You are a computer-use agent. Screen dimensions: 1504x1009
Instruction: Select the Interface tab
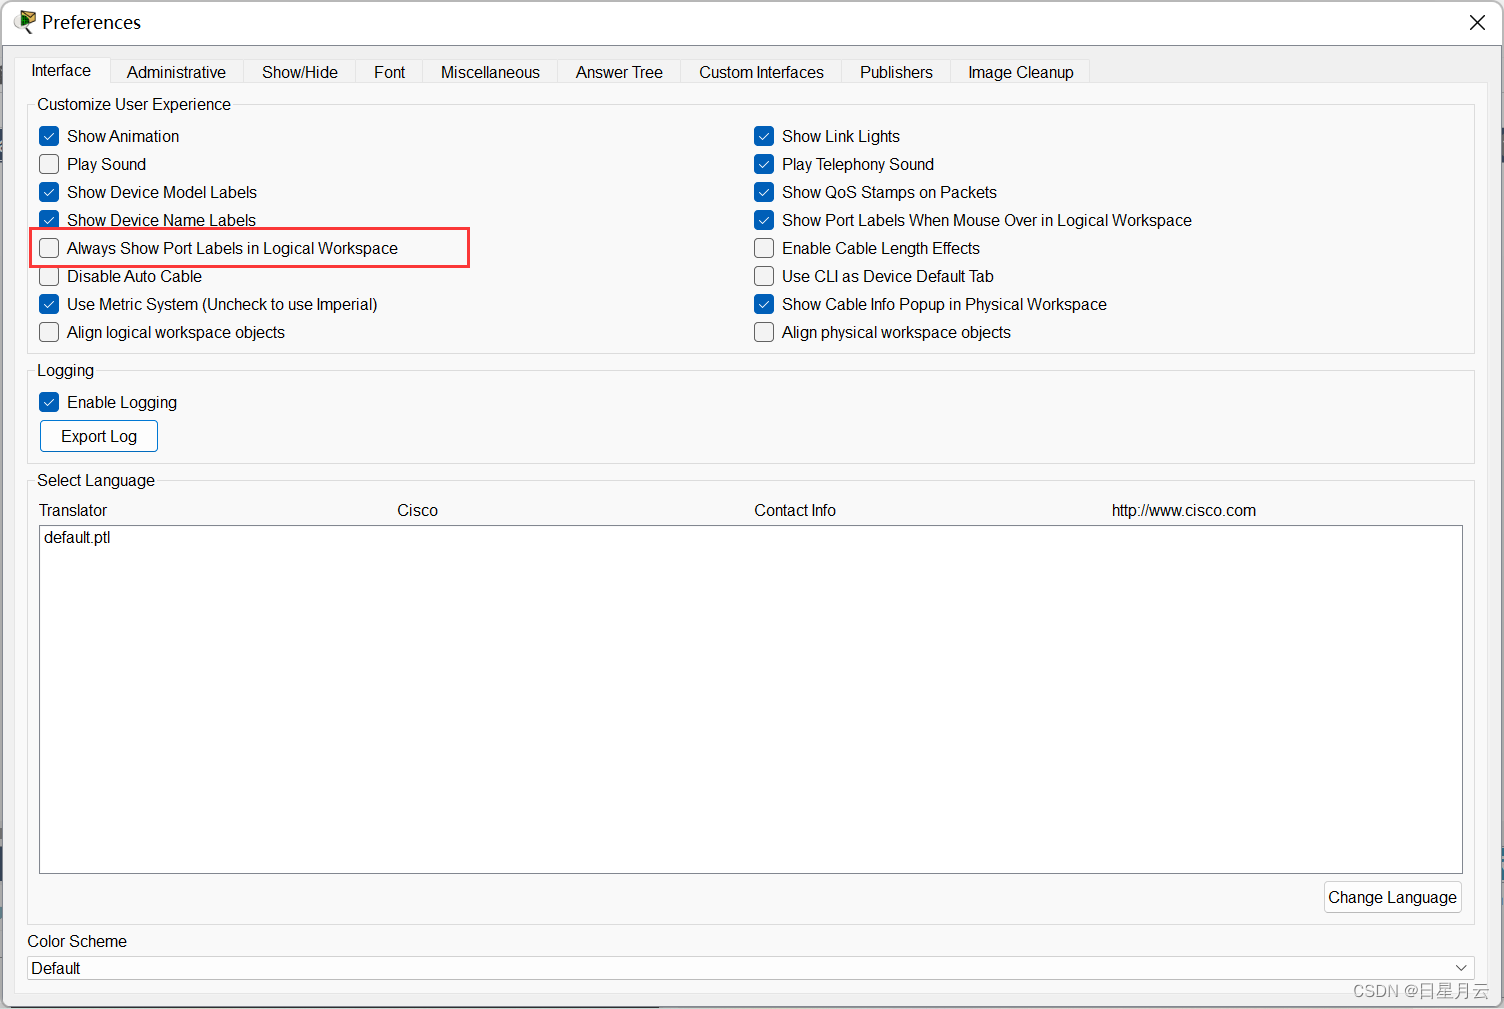click(61, 70)
